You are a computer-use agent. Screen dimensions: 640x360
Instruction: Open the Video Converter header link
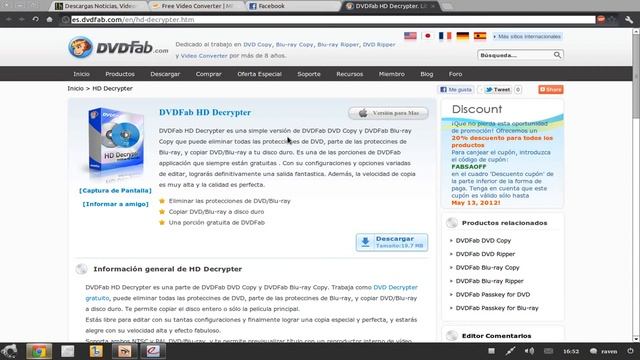point(204,56)
